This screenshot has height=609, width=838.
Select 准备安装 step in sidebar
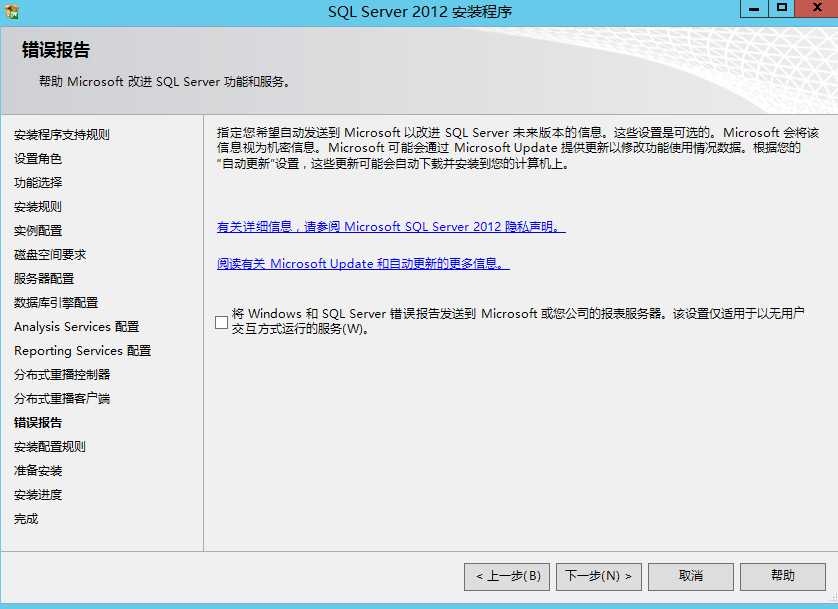tap(38, 471)
